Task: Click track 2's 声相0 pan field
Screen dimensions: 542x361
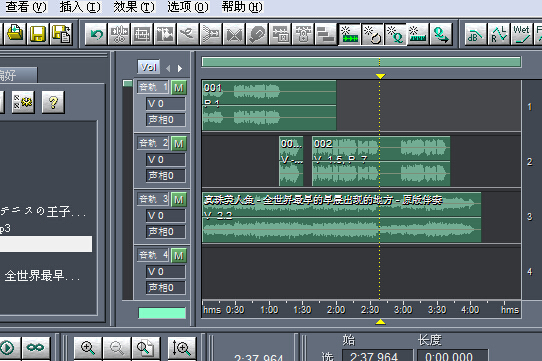Action: [166, 176]
